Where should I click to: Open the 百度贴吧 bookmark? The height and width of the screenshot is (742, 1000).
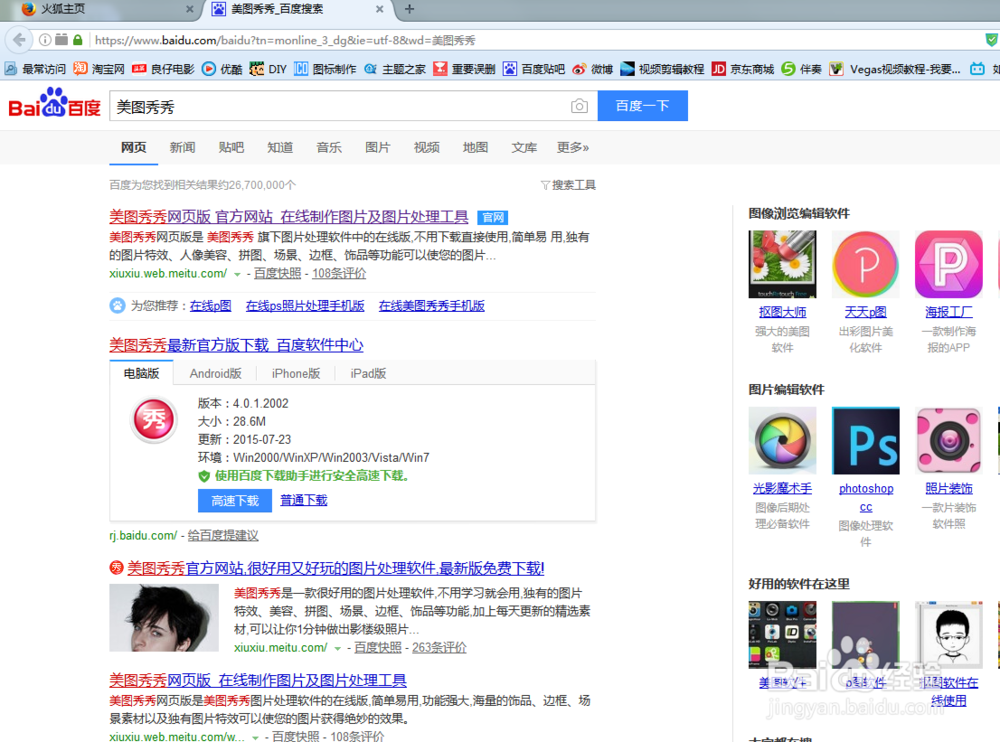[x=534, y=69]
